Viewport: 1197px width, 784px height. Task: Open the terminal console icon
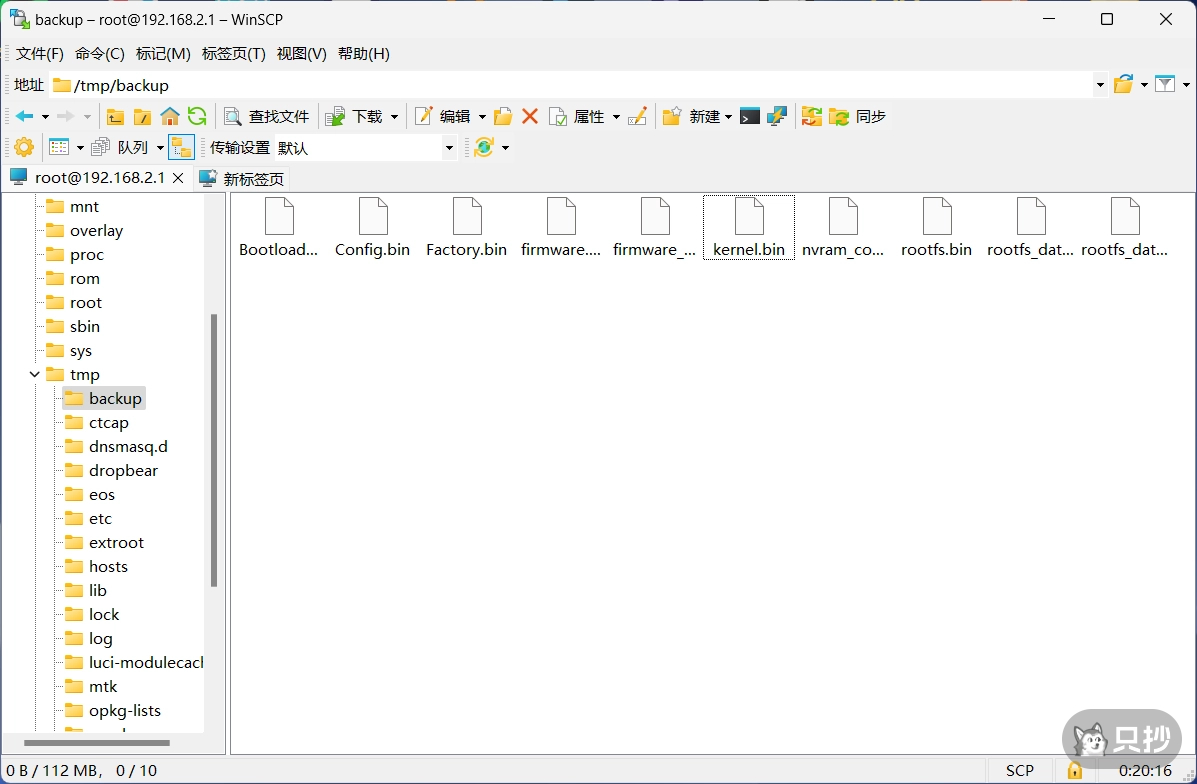click(x=750, y=117)
